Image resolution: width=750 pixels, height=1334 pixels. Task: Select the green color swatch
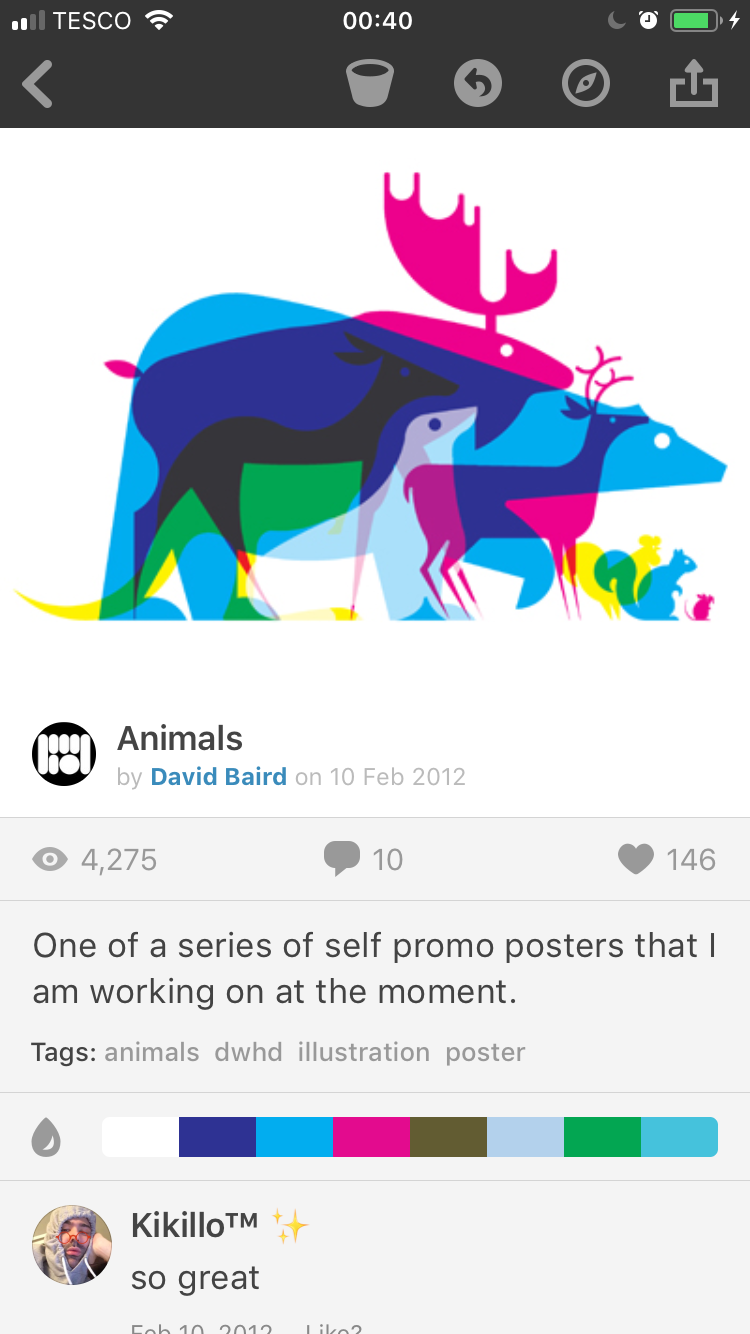(x=602, y=1137)
